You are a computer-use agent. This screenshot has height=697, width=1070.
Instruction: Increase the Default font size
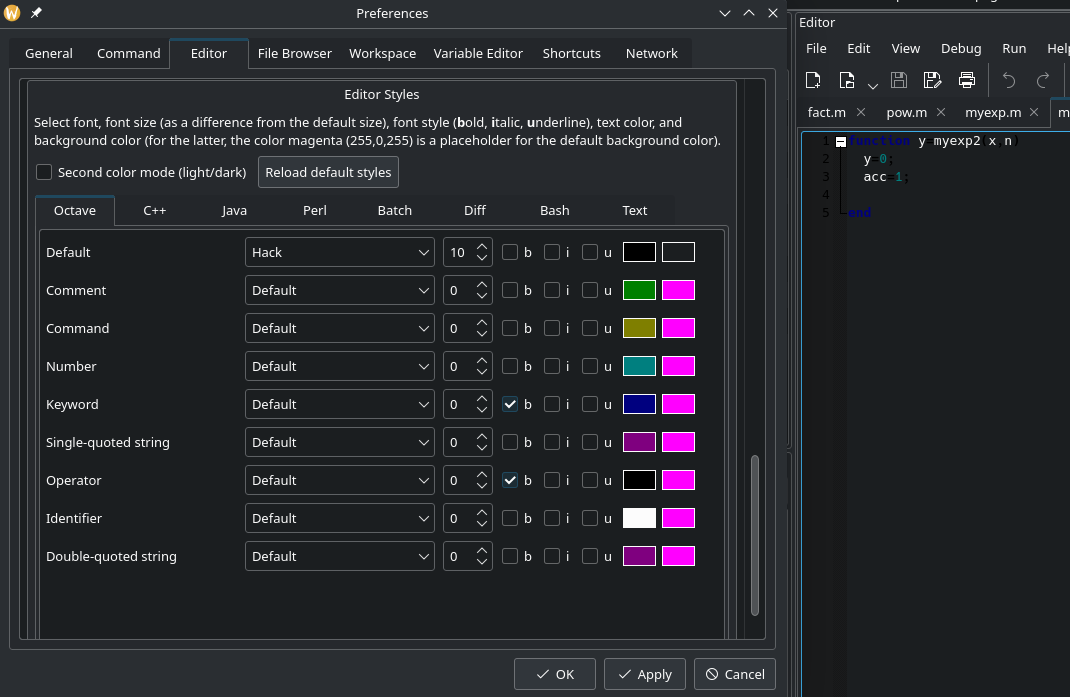(482, 246)
